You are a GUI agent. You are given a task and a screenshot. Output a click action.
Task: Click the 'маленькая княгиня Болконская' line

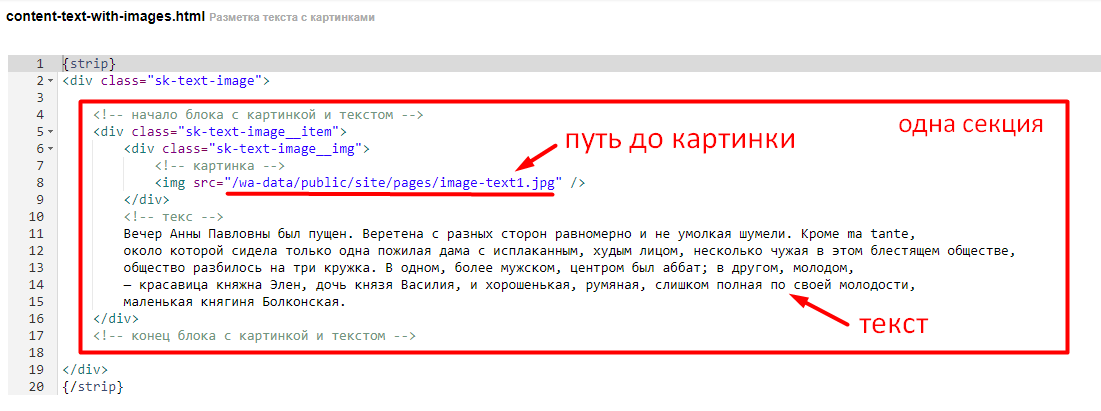(x=234, y=301)
